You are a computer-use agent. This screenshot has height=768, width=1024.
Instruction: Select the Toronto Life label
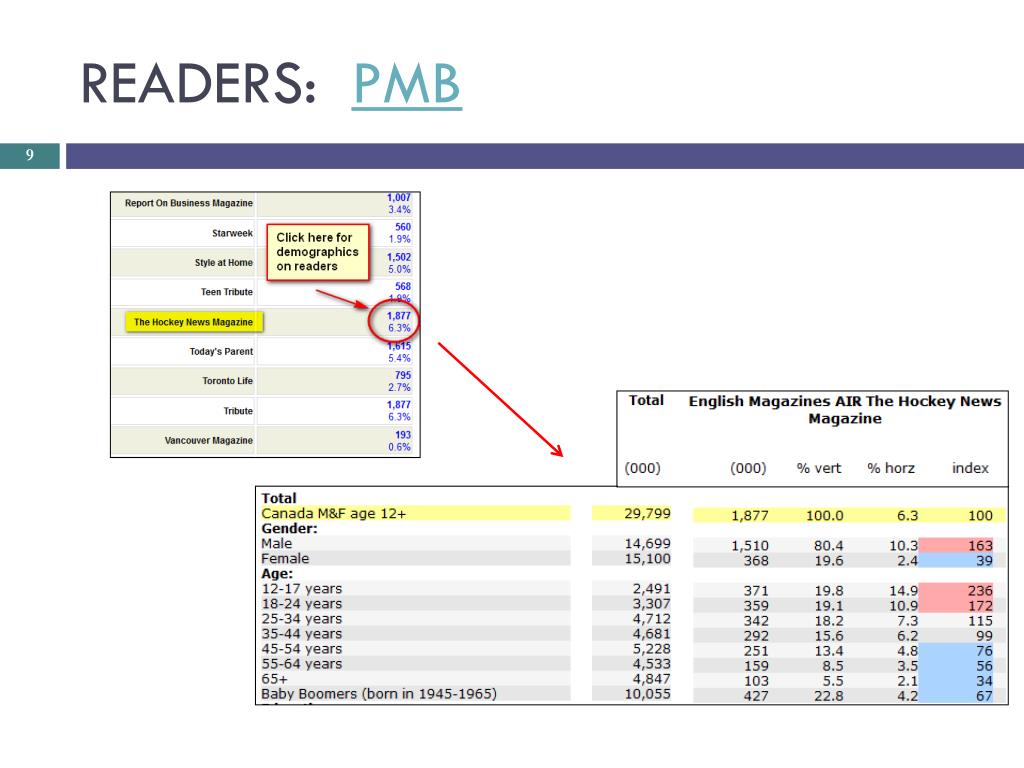click(x=227, y=381)
